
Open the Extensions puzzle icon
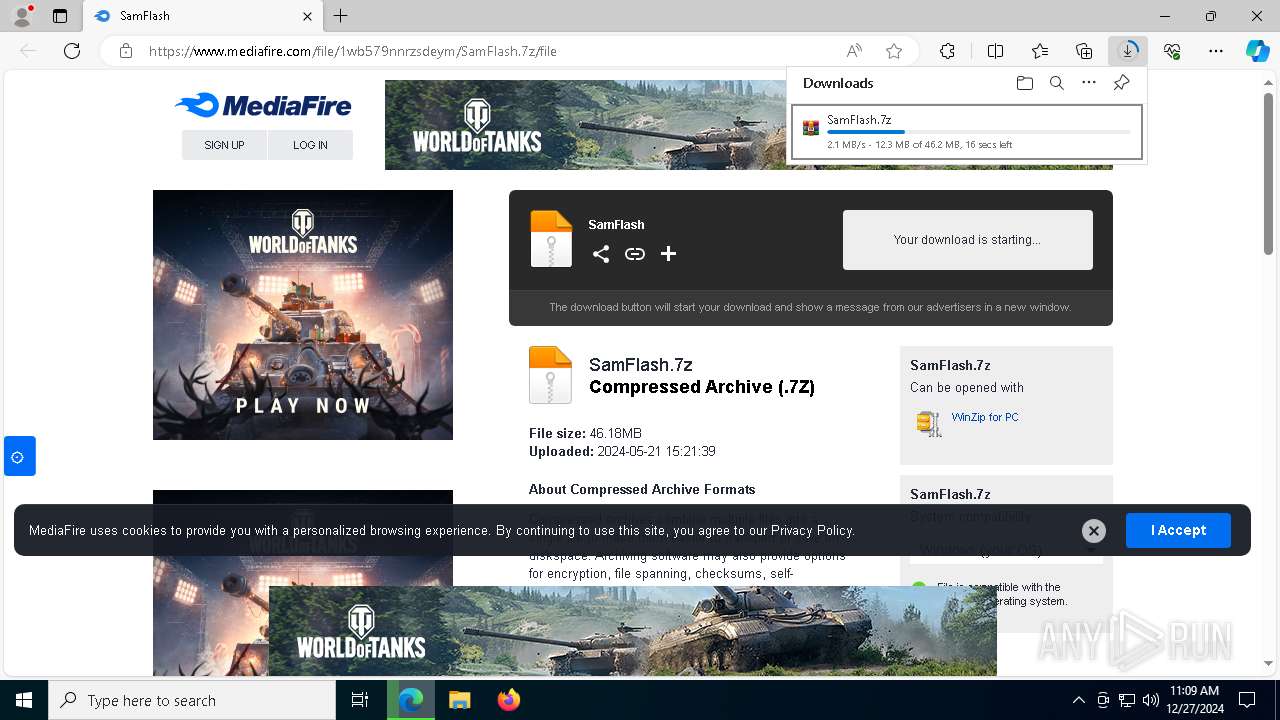(947, 51)
